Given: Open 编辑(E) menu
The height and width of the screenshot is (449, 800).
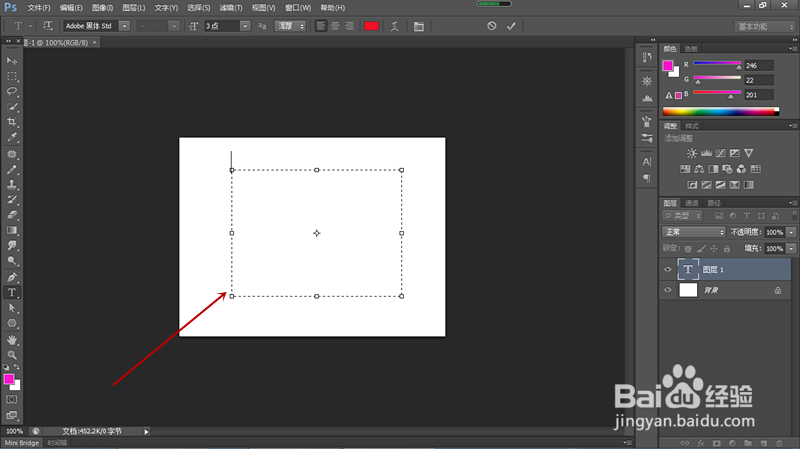Looking at the screenshot, I should (x=71, y=8).
